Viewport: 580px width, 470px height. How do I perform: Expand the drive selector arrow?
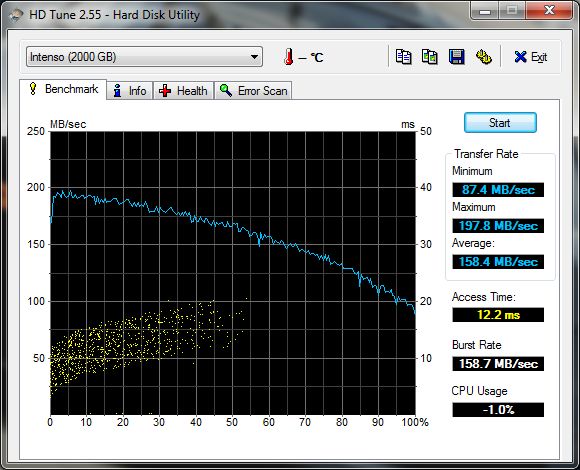click(x=254, y=57)
